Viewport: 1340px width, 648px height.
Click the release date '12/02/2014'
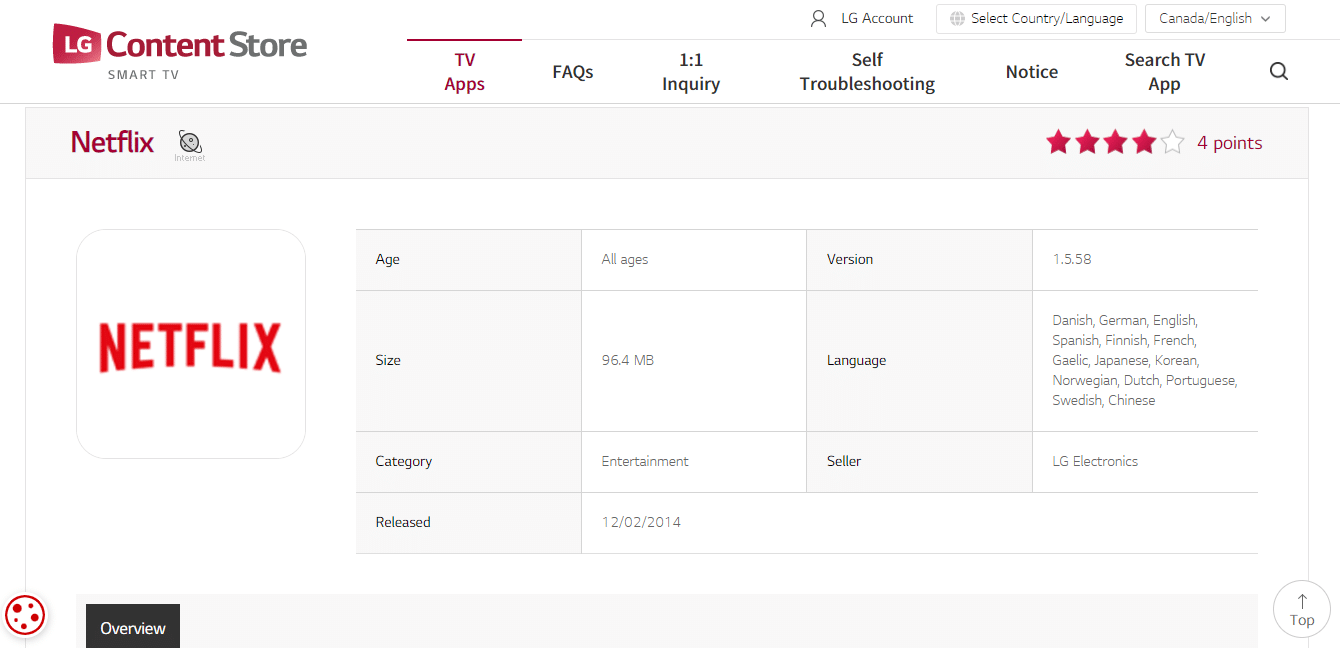point(641,522)
